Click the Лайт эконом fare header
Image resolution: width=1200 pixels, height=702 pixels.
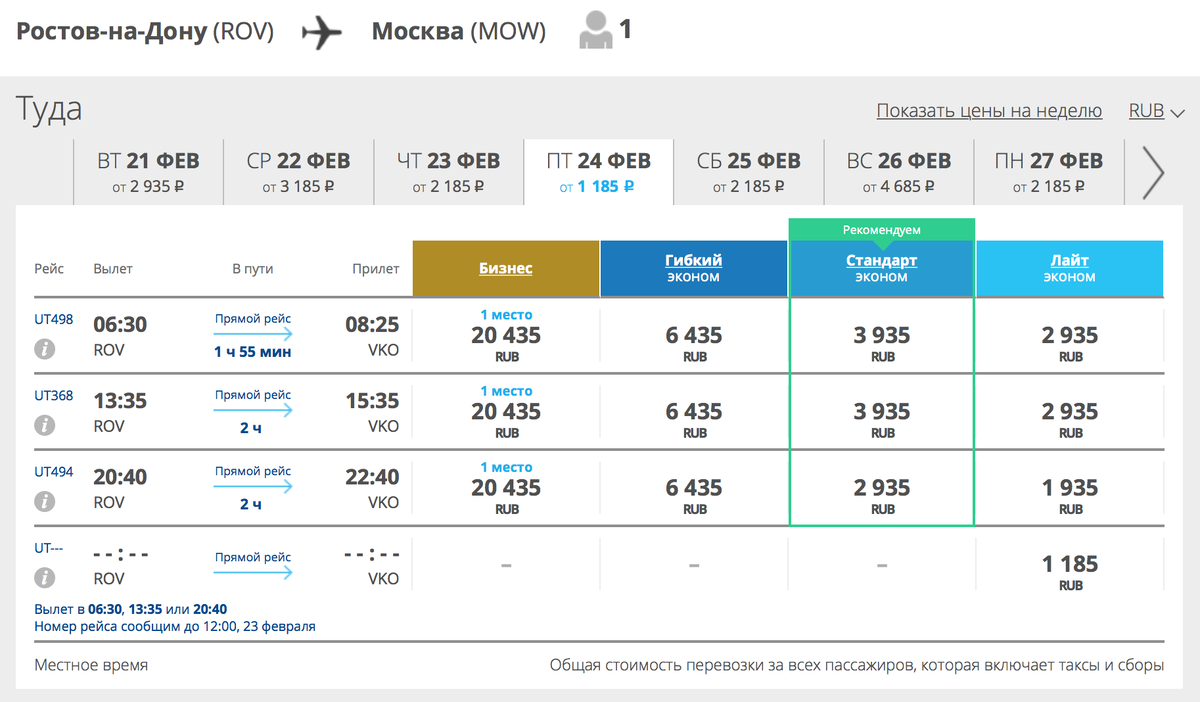(1070, 268)
